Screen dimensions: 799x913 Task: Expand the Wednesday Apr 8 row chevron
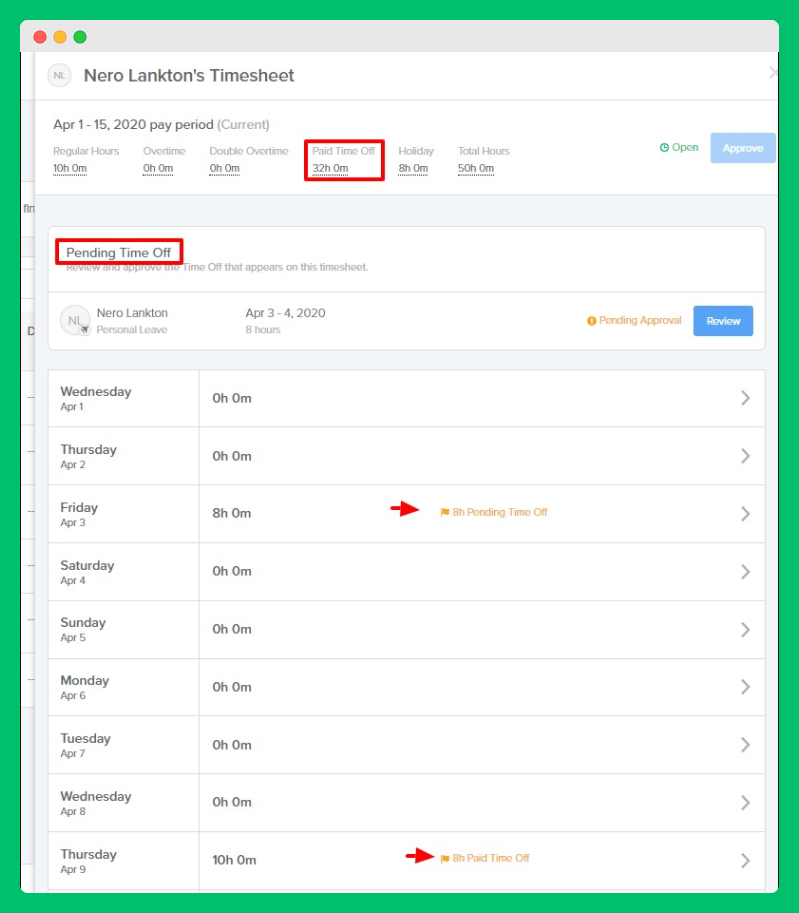(745, 803)
